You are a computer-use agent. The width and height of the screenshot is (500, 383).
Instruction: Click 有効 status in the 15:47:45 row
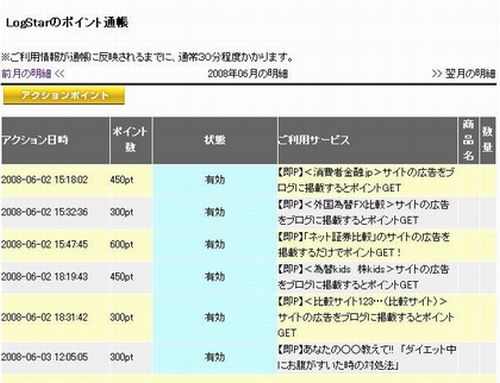tap(215, 244)
